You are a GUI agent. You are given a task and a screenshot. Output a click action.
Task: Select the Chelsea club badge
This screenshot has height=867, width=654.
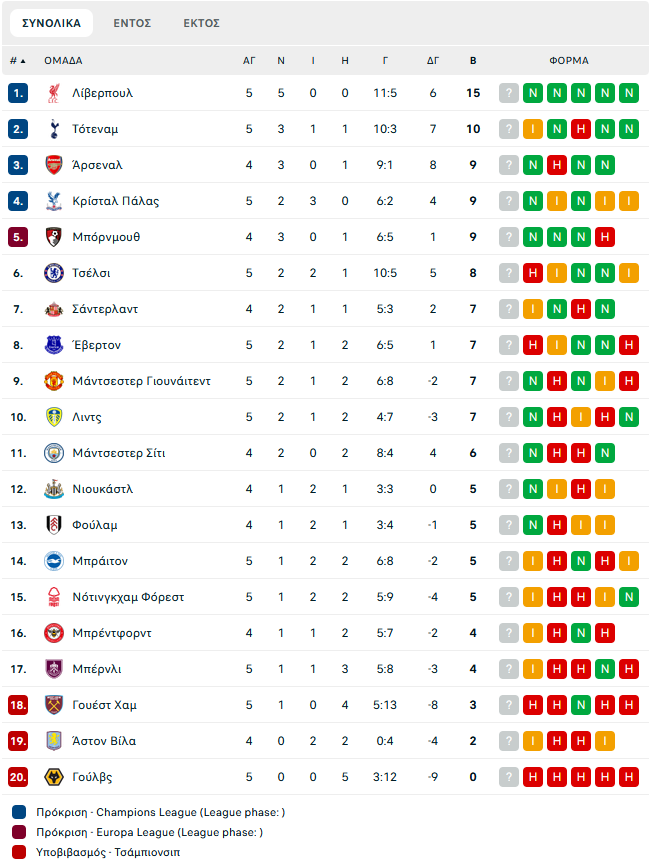54,273
